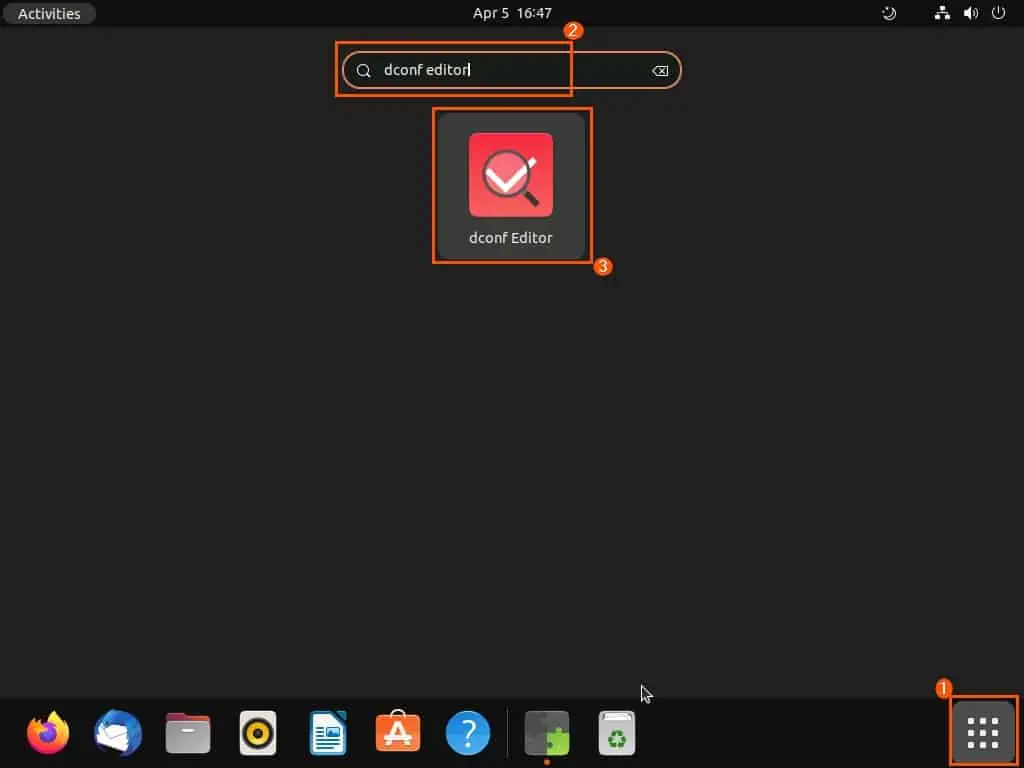Open the Activities overview button
The image size is (1024, 768).
tap(49, 14)
